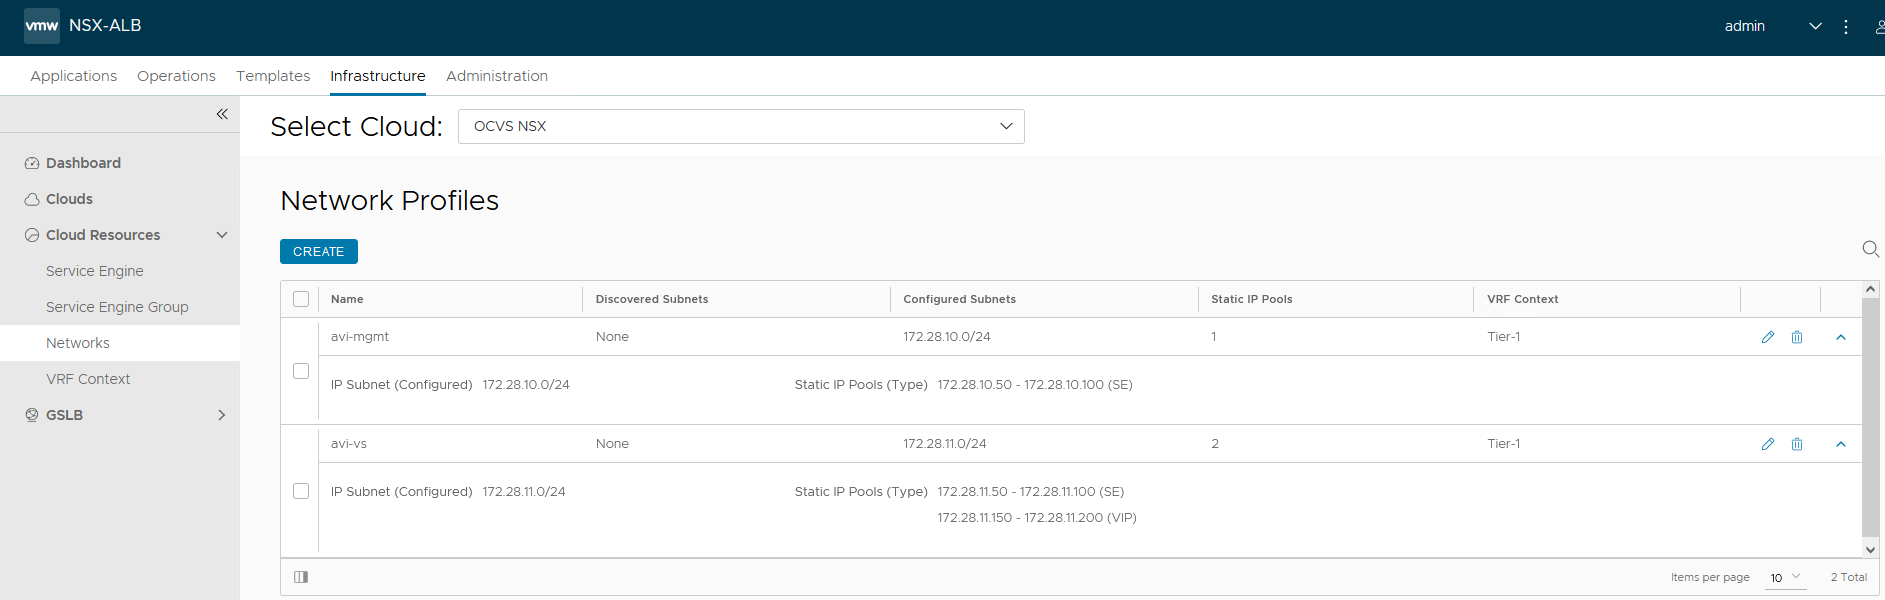Screen dimensions: 1885x600
Task: Click pool 172.28.10.50 - 172.28.10.100 (SE)
Action: (1035, 385)
